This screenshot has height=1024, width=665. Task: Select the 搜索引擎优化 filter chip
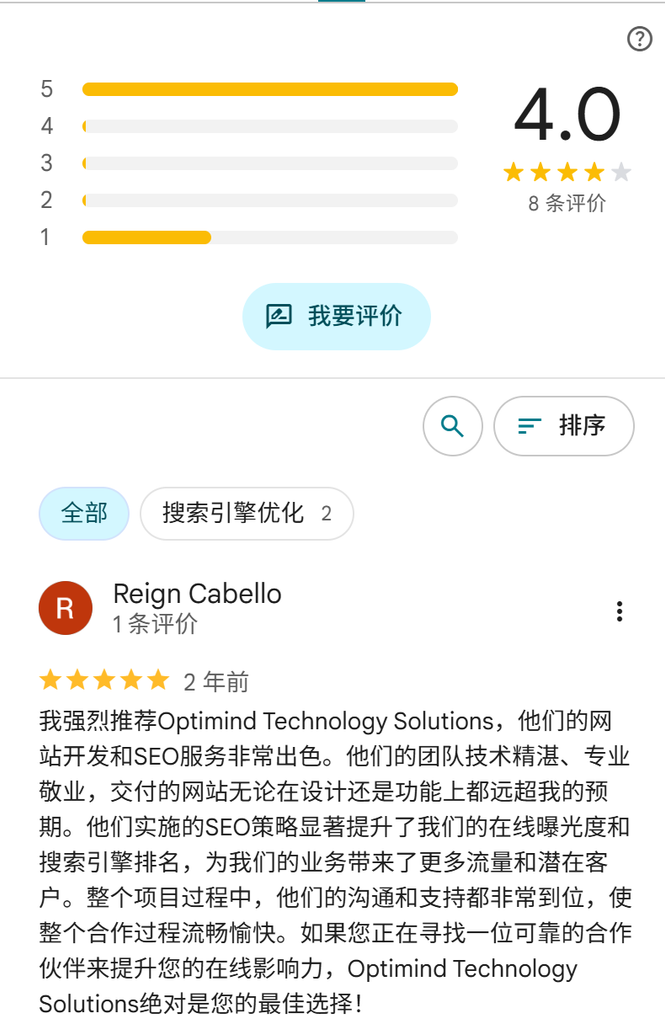[247, 513]
